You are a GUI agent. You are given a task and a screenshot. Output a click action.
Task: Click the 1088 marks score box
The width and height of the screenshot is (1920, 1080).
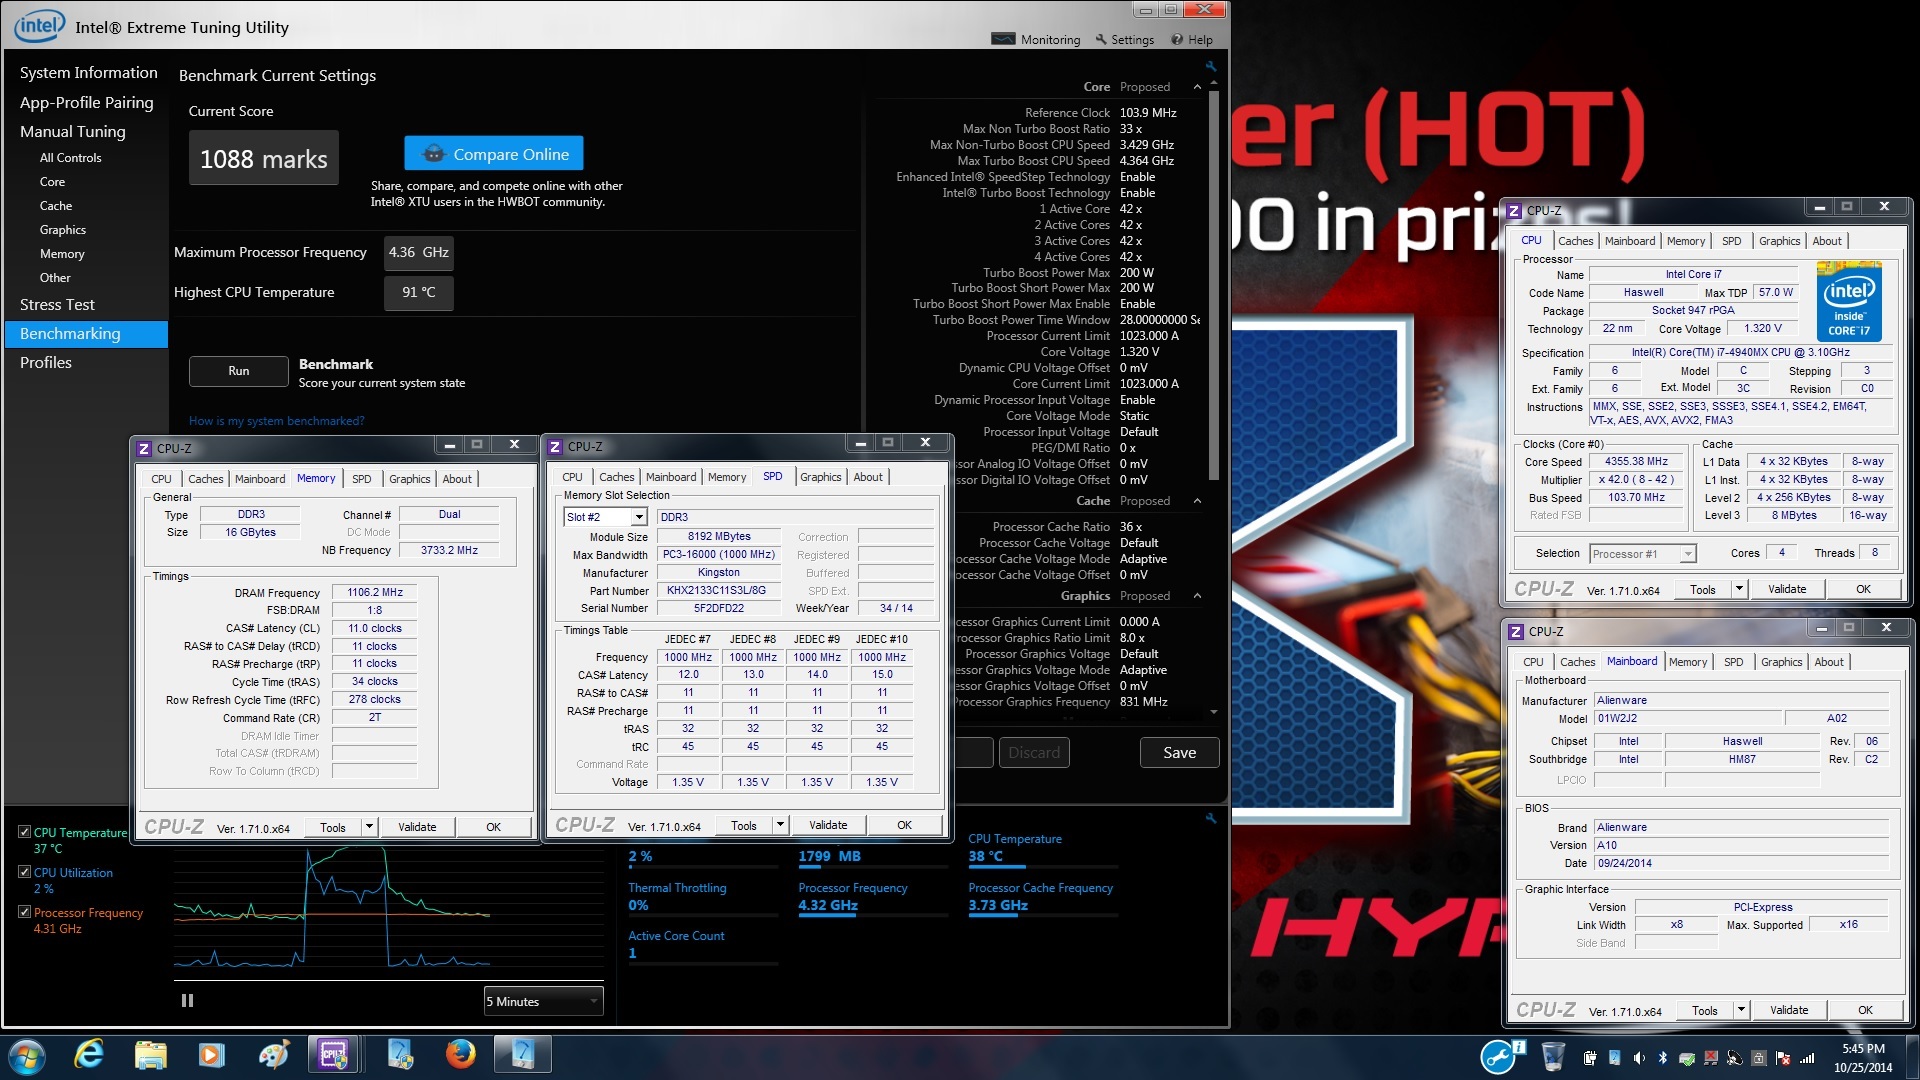point(264,159)
